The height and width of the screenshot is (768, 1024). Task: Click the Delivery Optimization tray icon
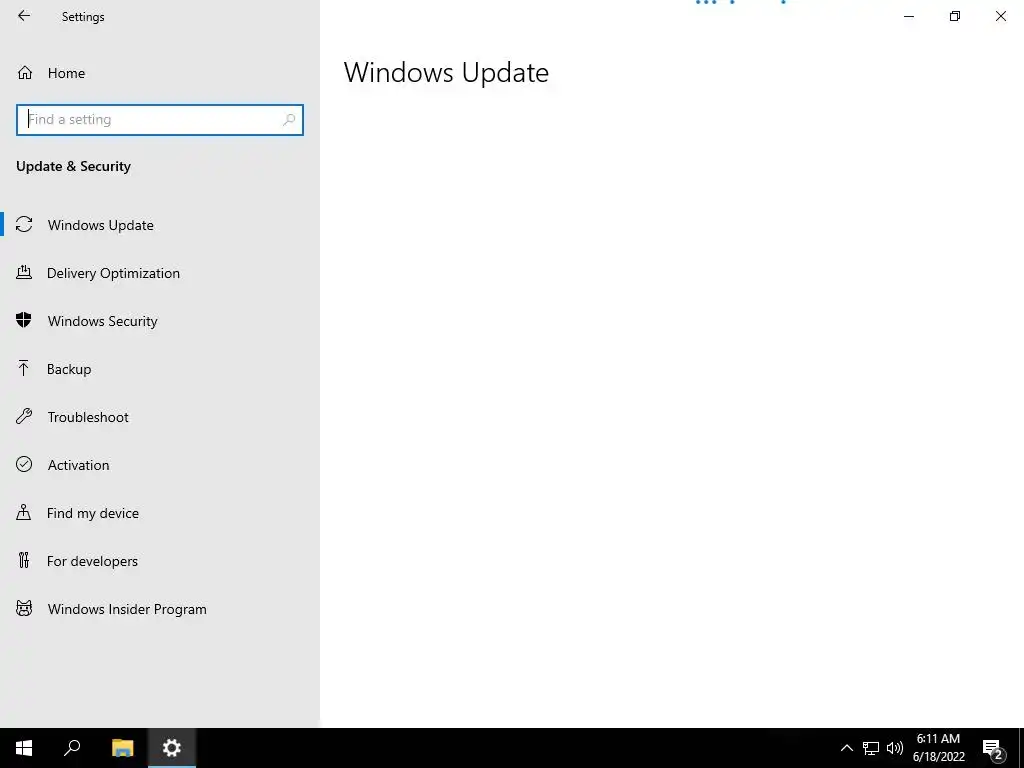point(24,272)
